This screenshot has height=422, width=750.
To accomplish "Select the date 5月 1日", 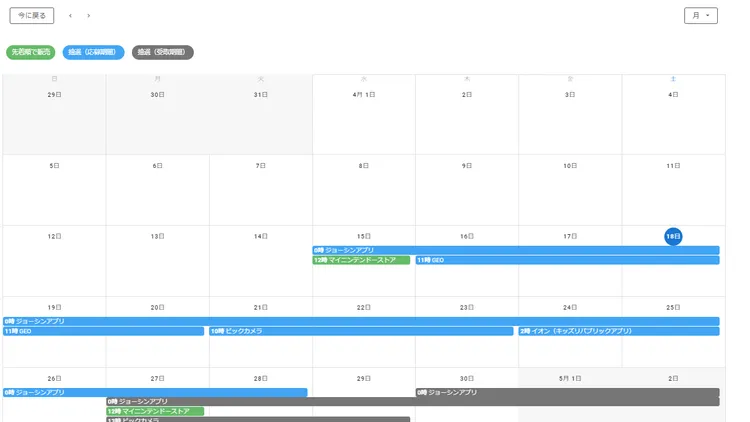I will [570, 378].
